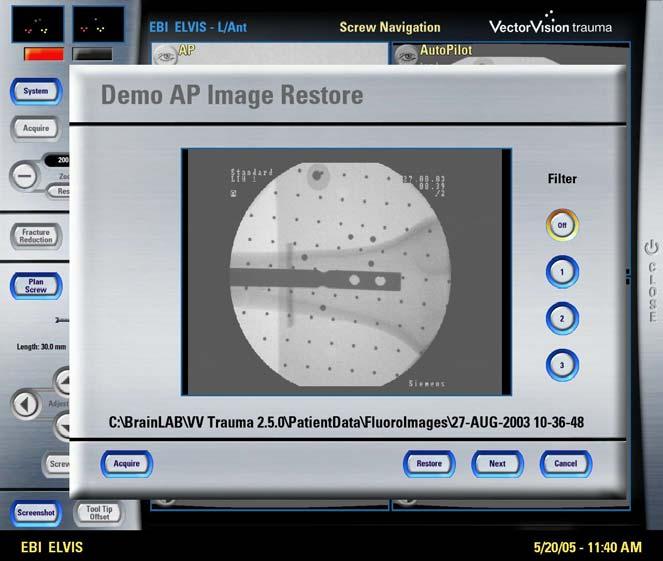This screenshot has width=663, height=561.
Task: Click the zoom minus round button
Action: [25, 175]
